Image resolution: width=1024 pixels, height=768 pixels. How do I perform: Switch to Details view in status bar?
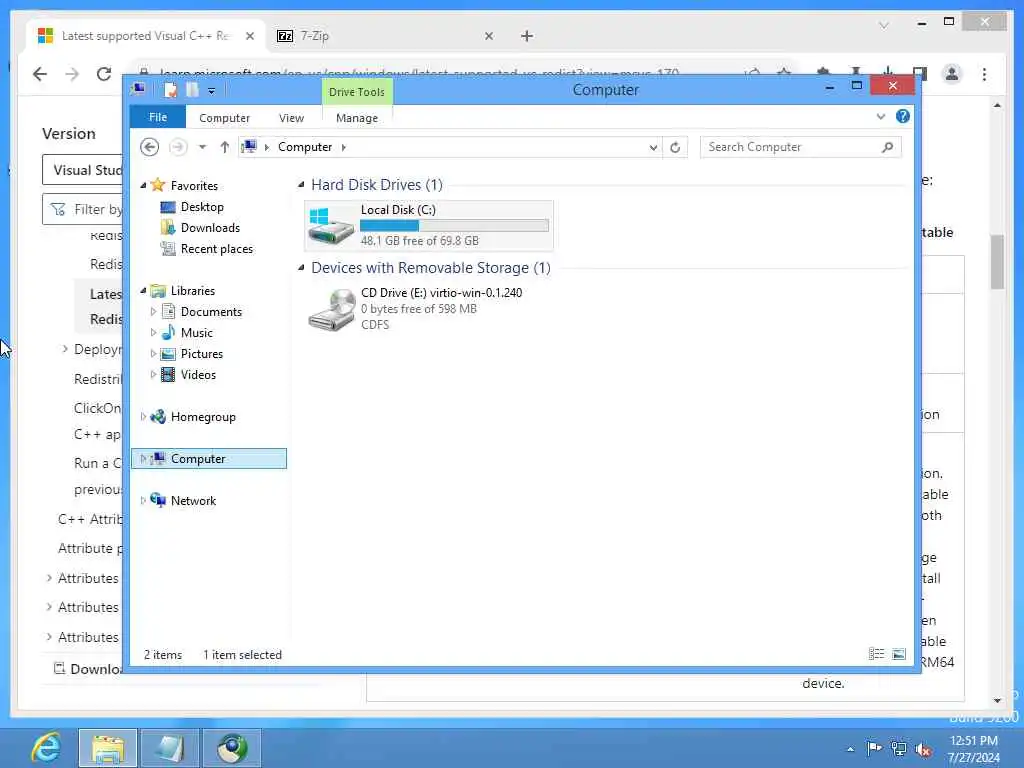point(876,654)
